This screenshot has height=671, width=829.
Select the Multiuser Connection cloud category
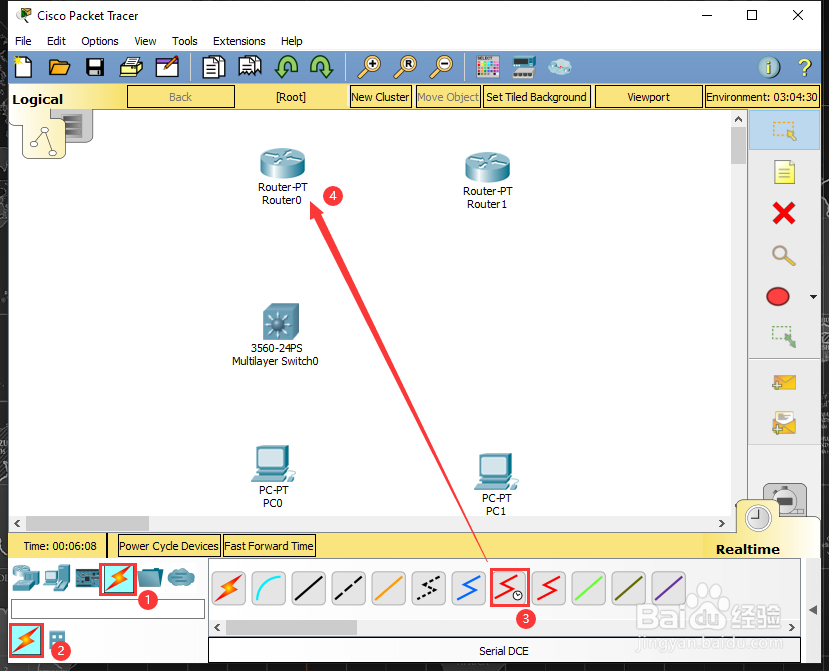181,577
